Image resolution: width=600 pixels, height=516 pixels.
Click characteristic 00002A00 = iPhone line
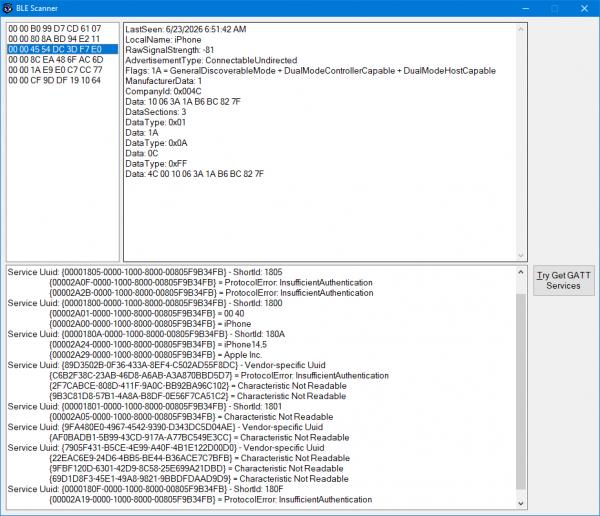click(150, 324)
